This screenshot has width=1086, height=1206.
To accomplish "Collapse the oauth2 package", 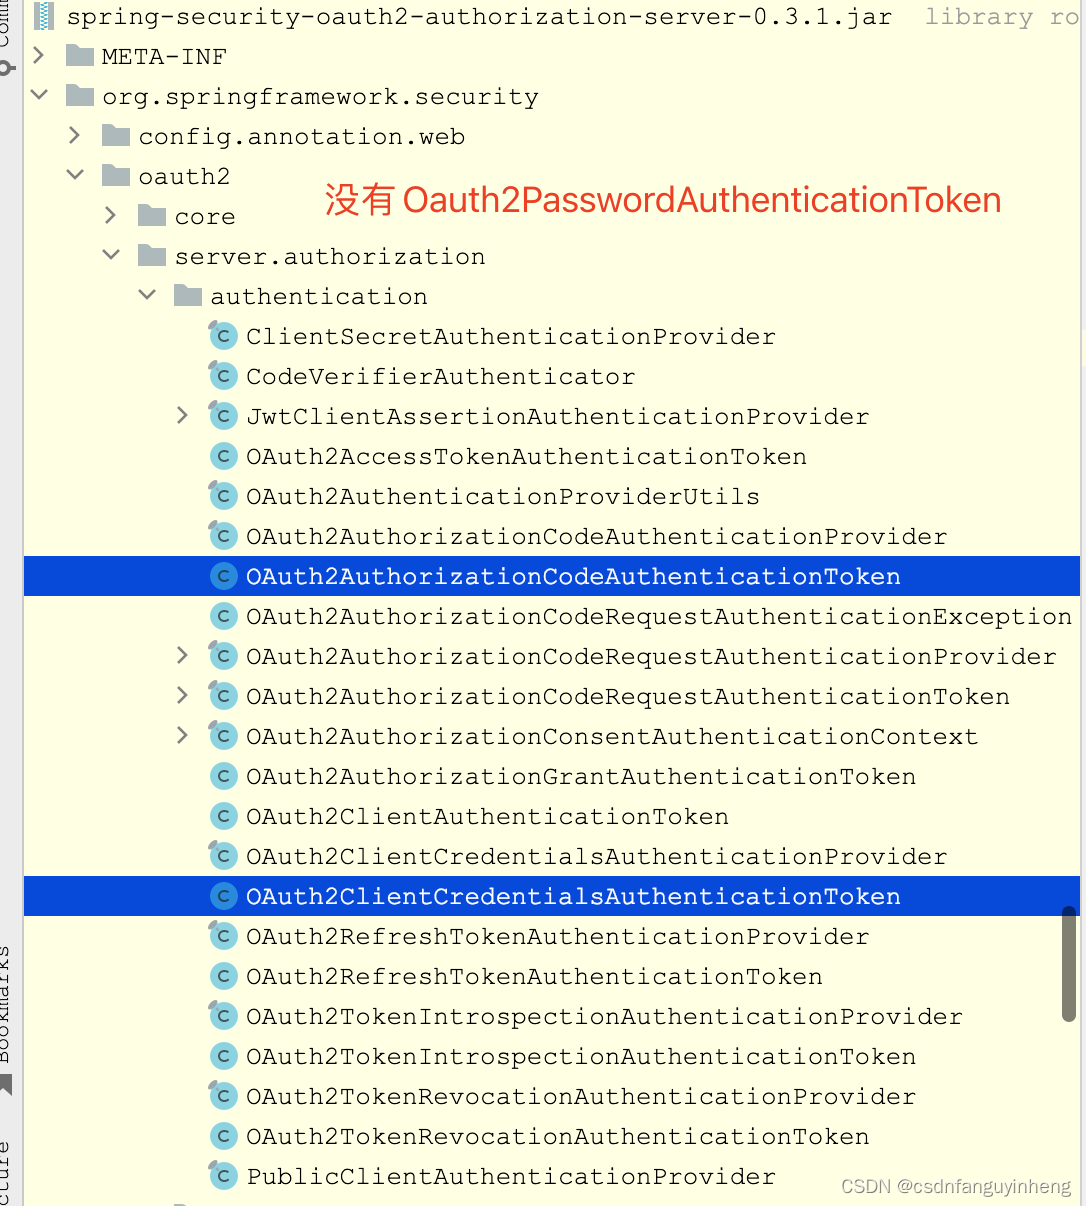I will pos(75,175).
